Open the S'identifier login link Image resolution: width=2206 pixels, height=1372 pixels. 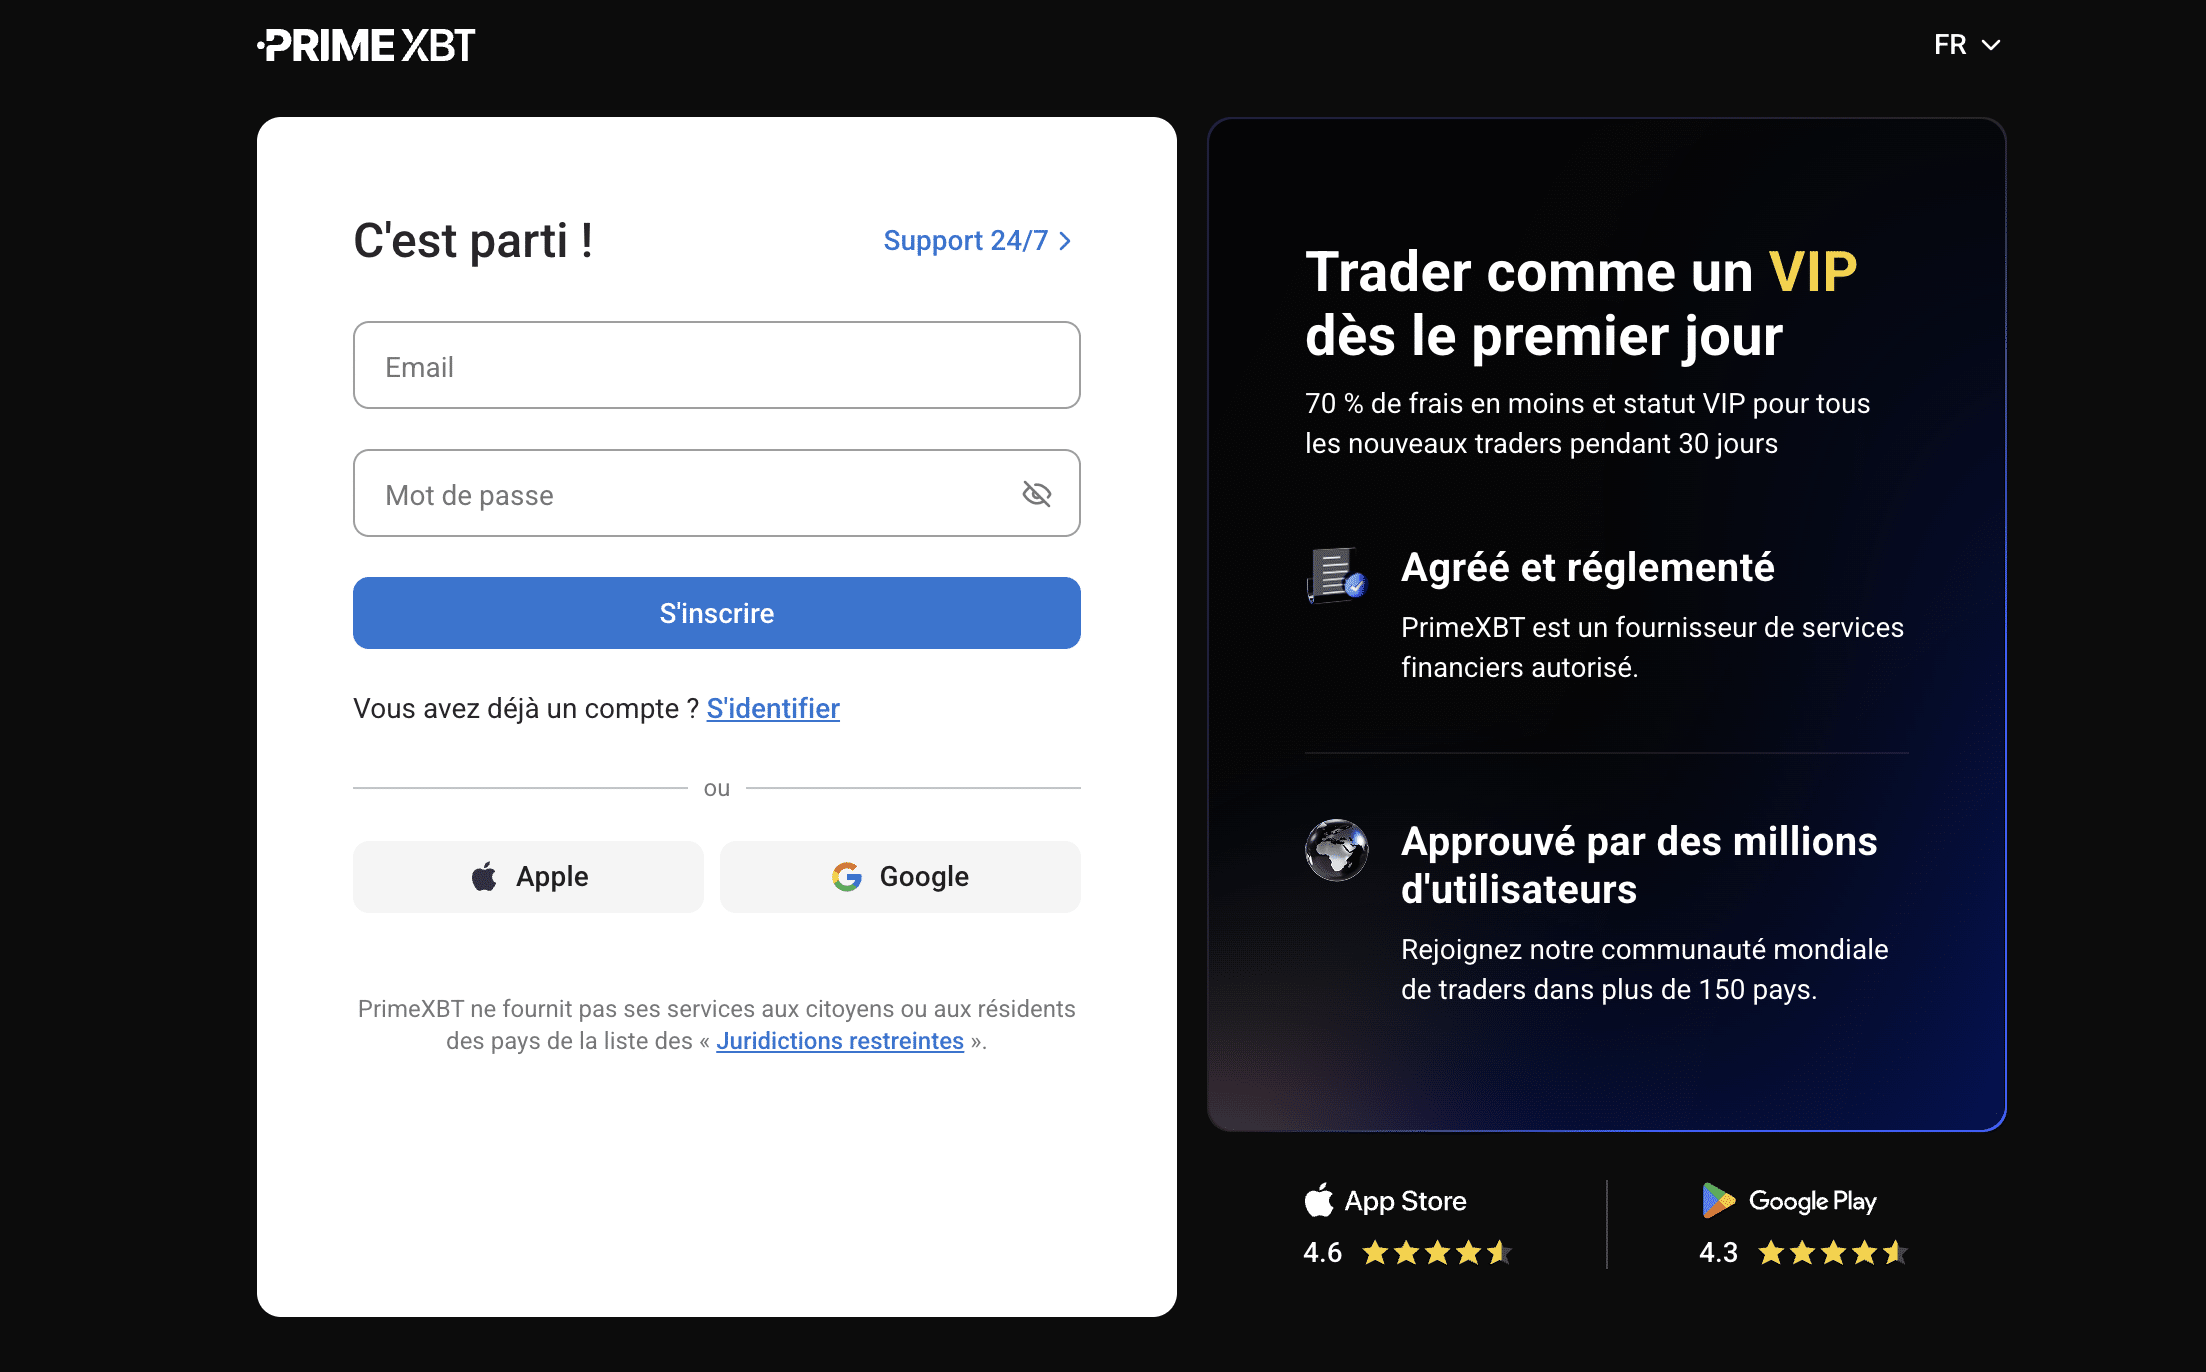(773, 708)
